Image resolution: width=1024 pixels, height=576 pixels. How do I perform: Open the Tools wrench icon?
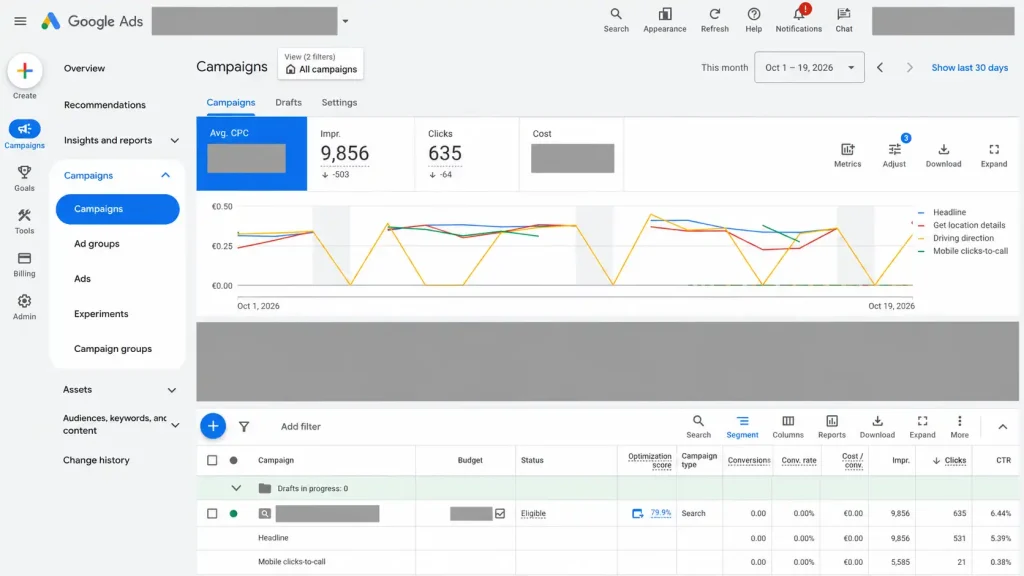24,216
